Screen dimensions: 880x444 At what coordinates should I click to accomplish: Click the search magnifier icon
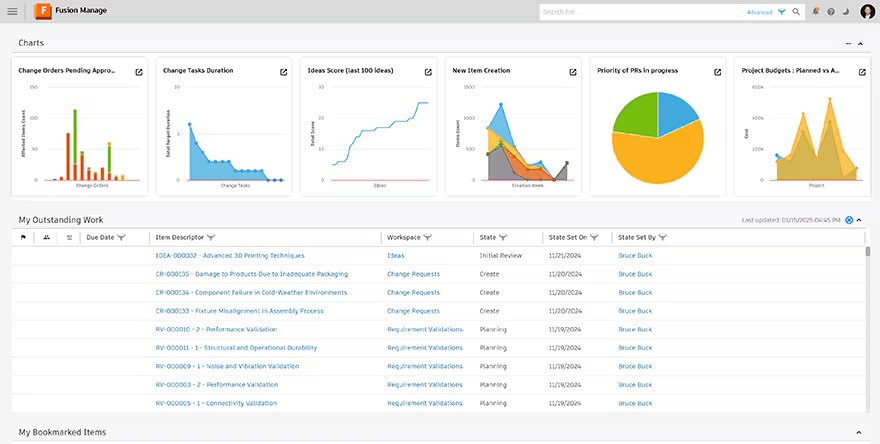(796, 12)
